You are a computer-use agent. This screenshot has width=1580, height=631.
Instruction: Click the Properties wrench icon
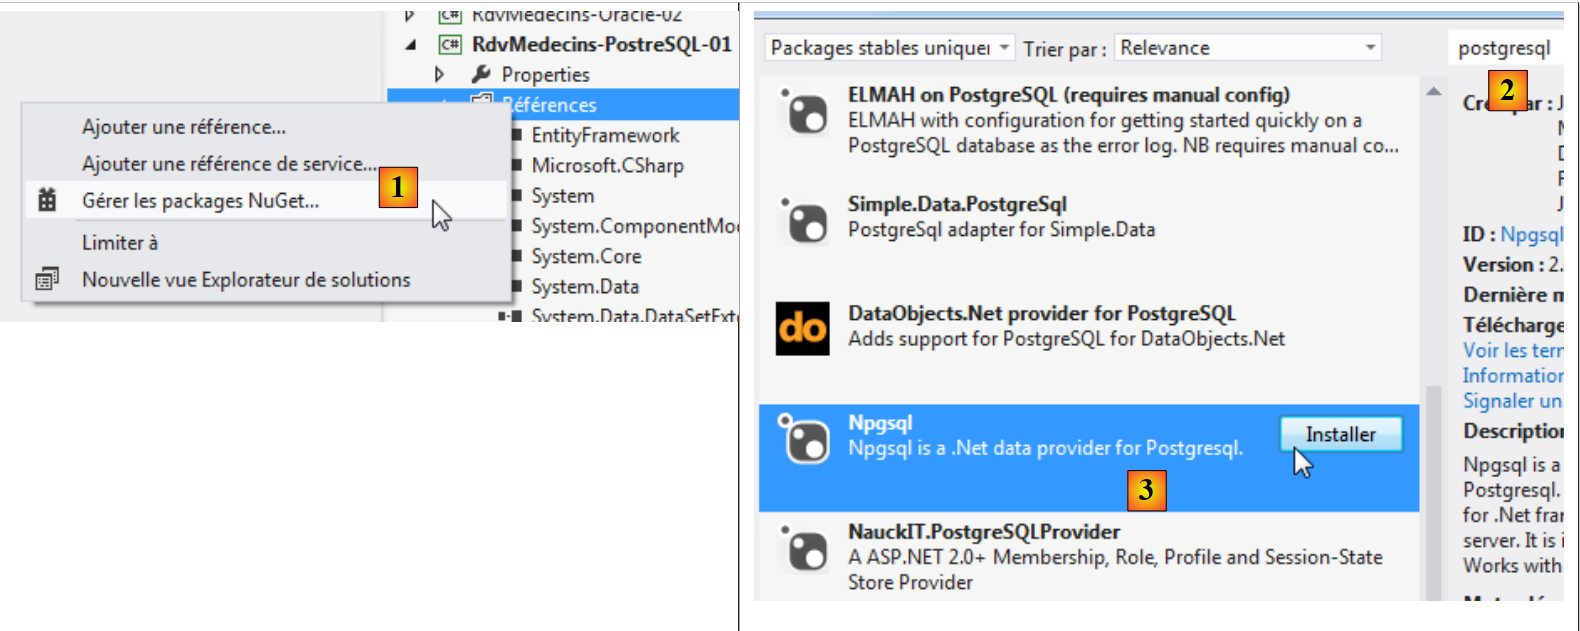[481, 74]
